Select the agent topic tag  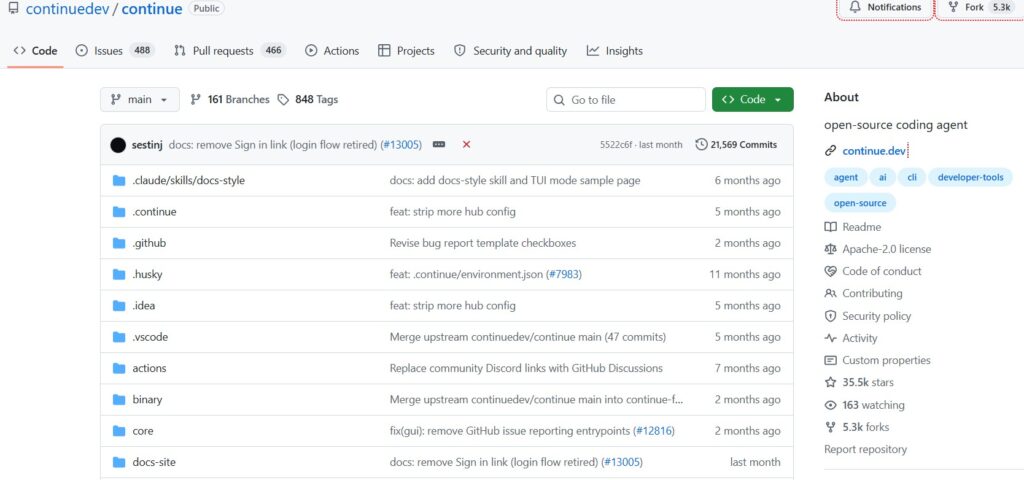point(846,178)
